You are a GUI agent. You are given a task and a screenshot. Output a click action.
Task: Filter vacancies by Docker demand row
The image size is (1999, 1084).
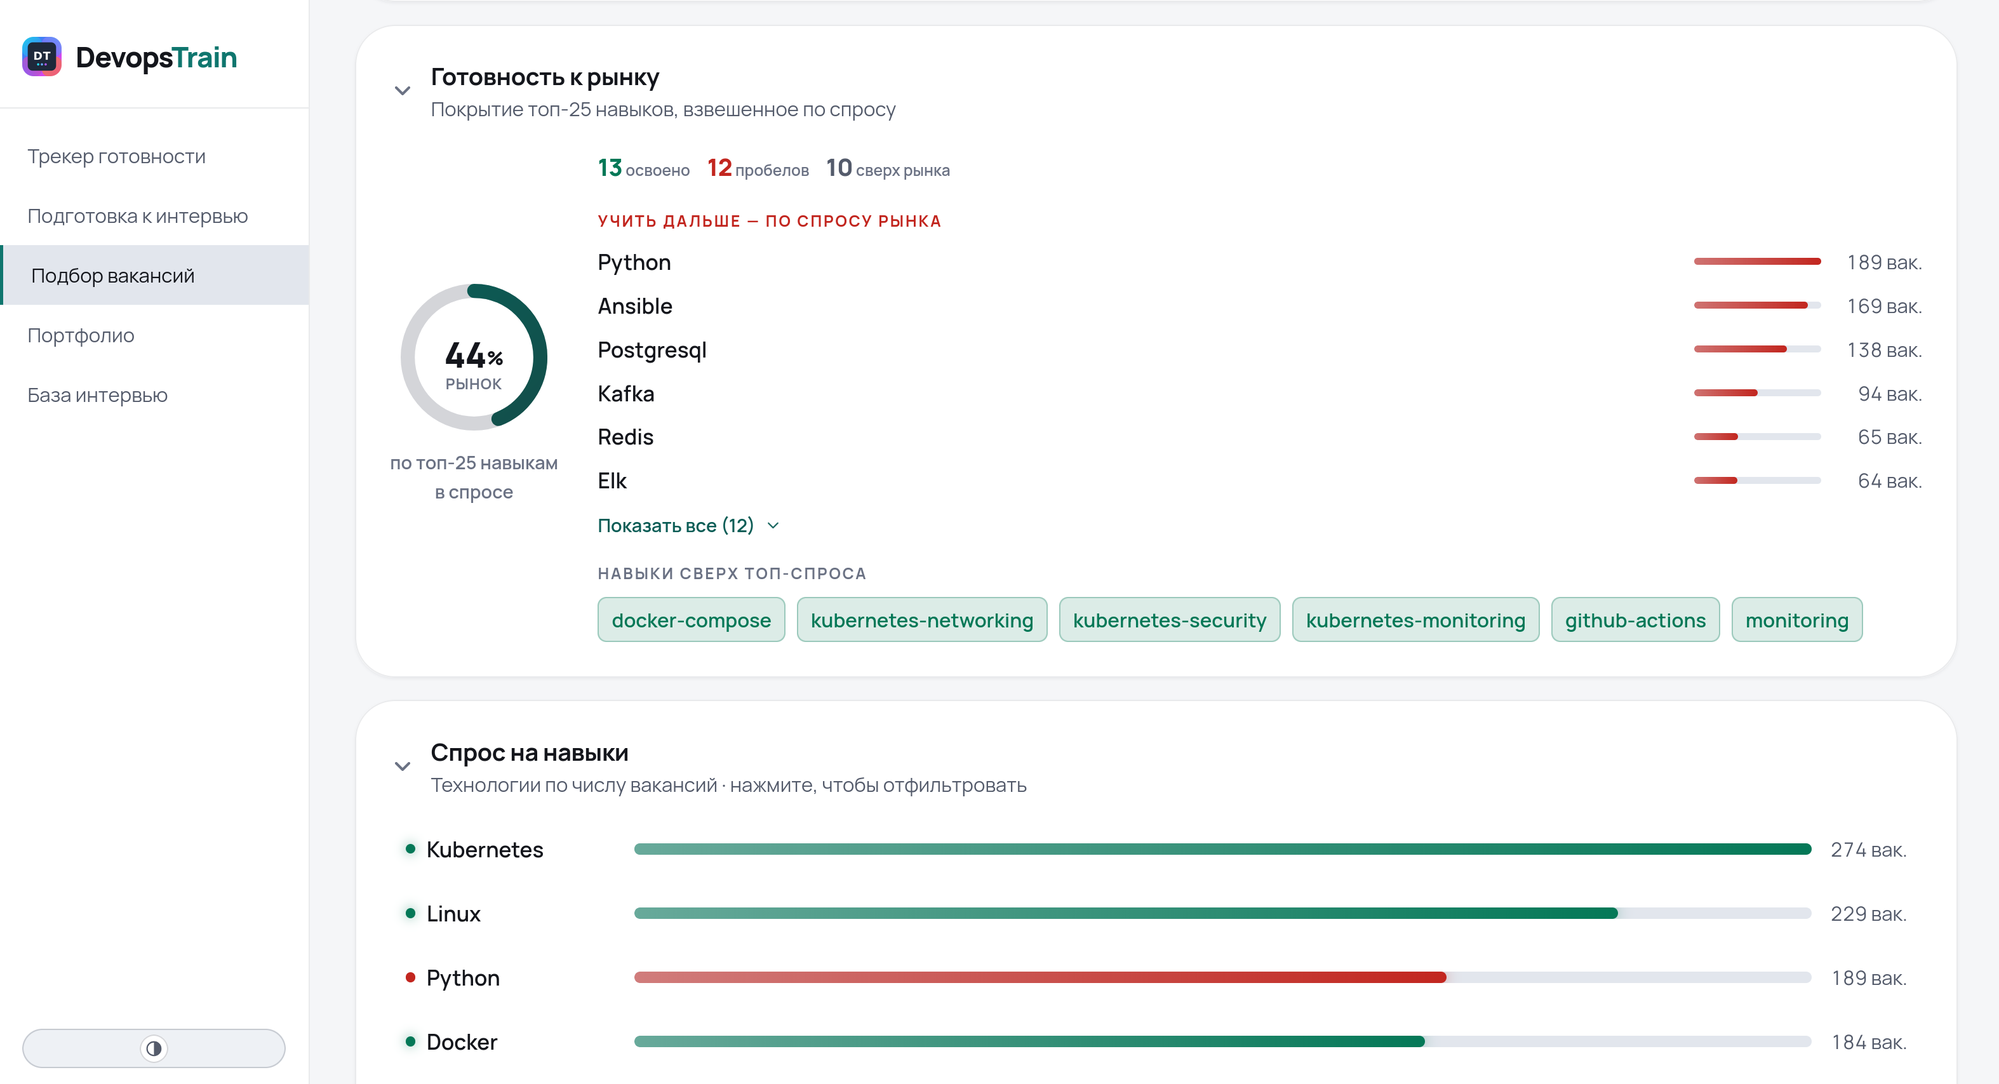click(1156, 1042)
